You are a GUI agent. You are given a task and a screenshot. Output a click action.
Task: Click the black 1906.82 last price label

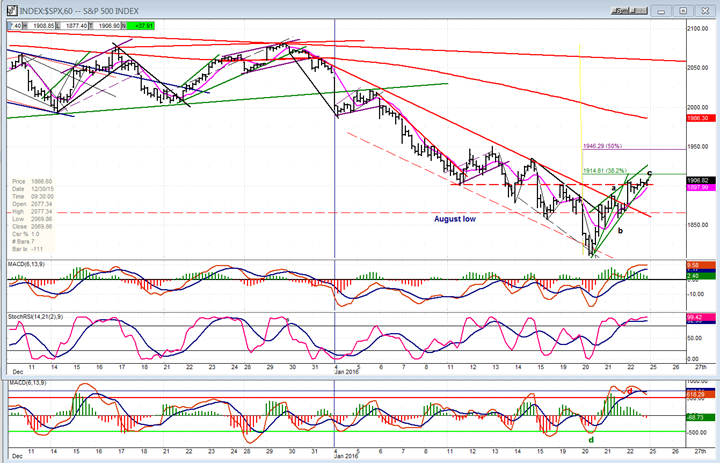(x=697, y=180)
